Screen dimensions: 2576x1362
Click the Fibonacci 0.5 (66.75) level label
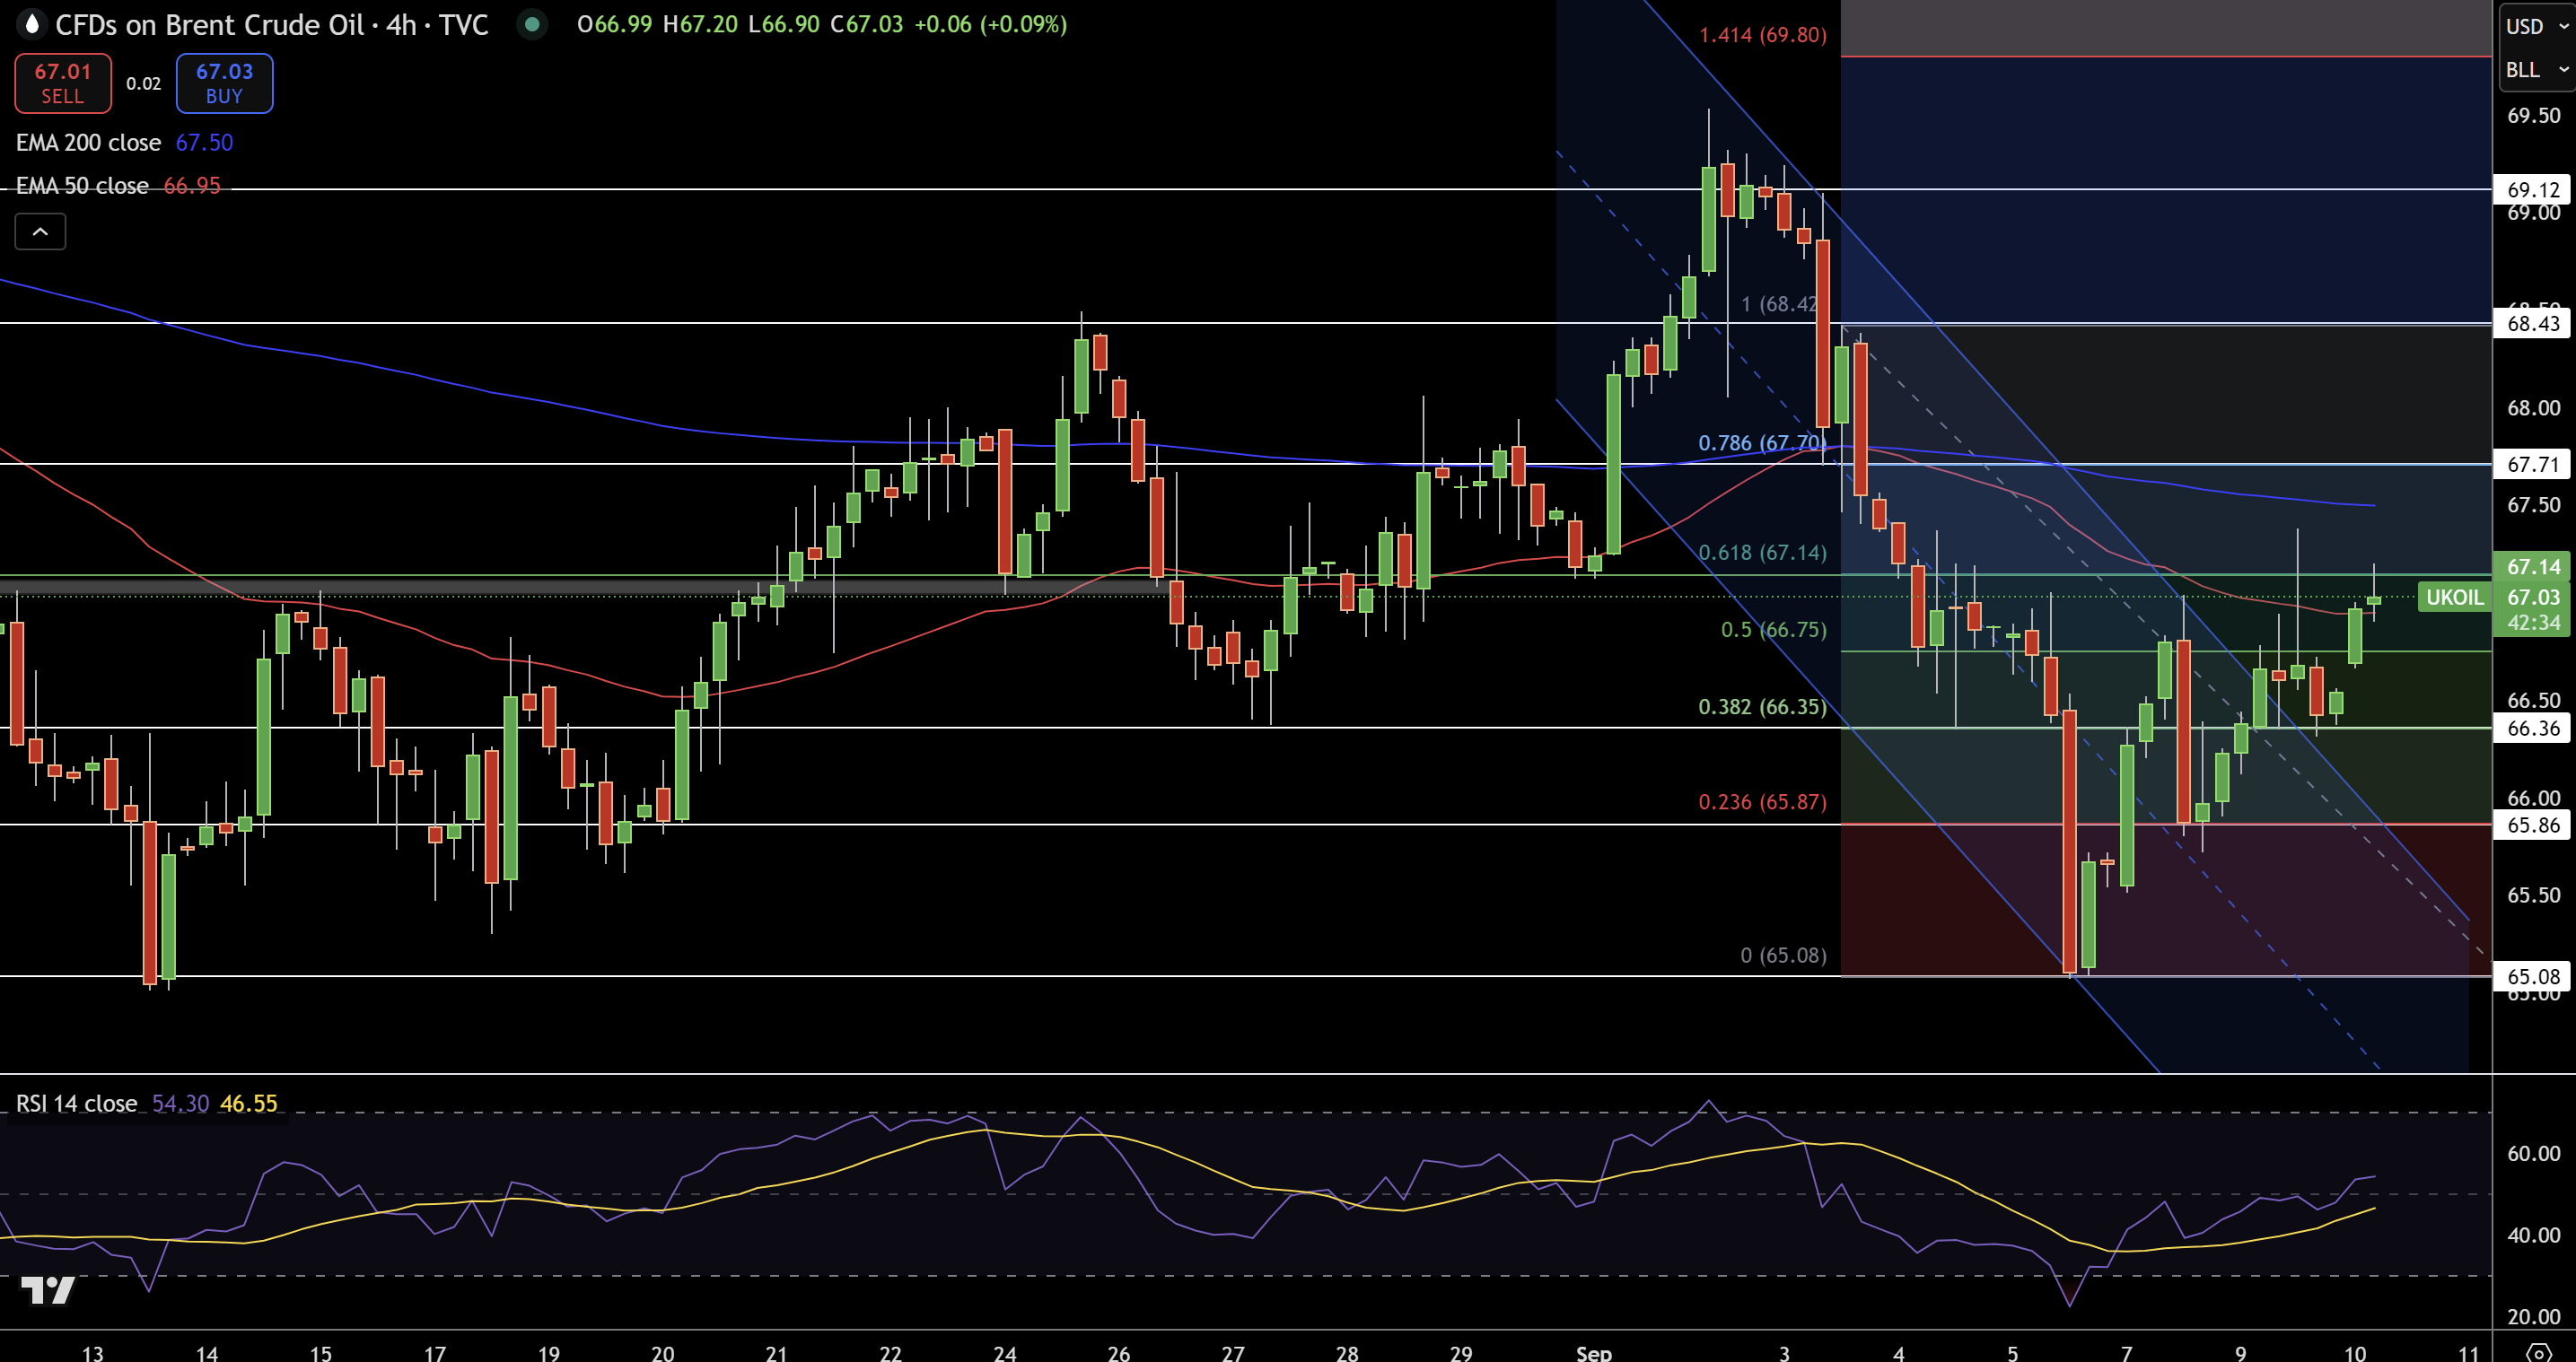(1773, 630)
